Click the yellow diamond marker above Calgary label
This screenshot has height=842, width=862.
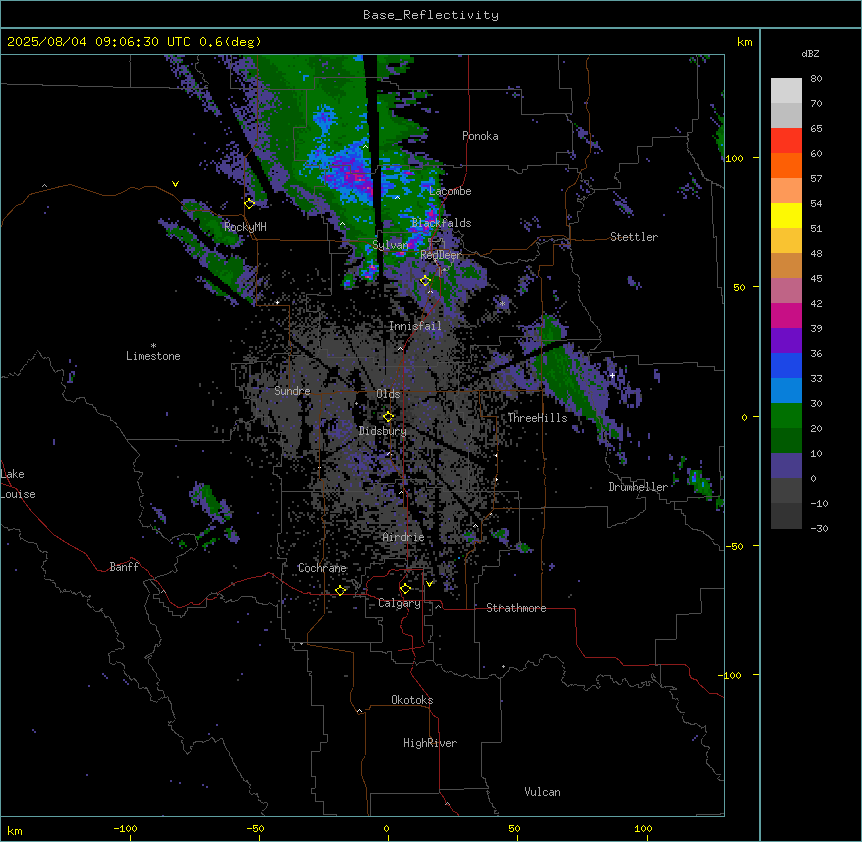coord(405,589)
